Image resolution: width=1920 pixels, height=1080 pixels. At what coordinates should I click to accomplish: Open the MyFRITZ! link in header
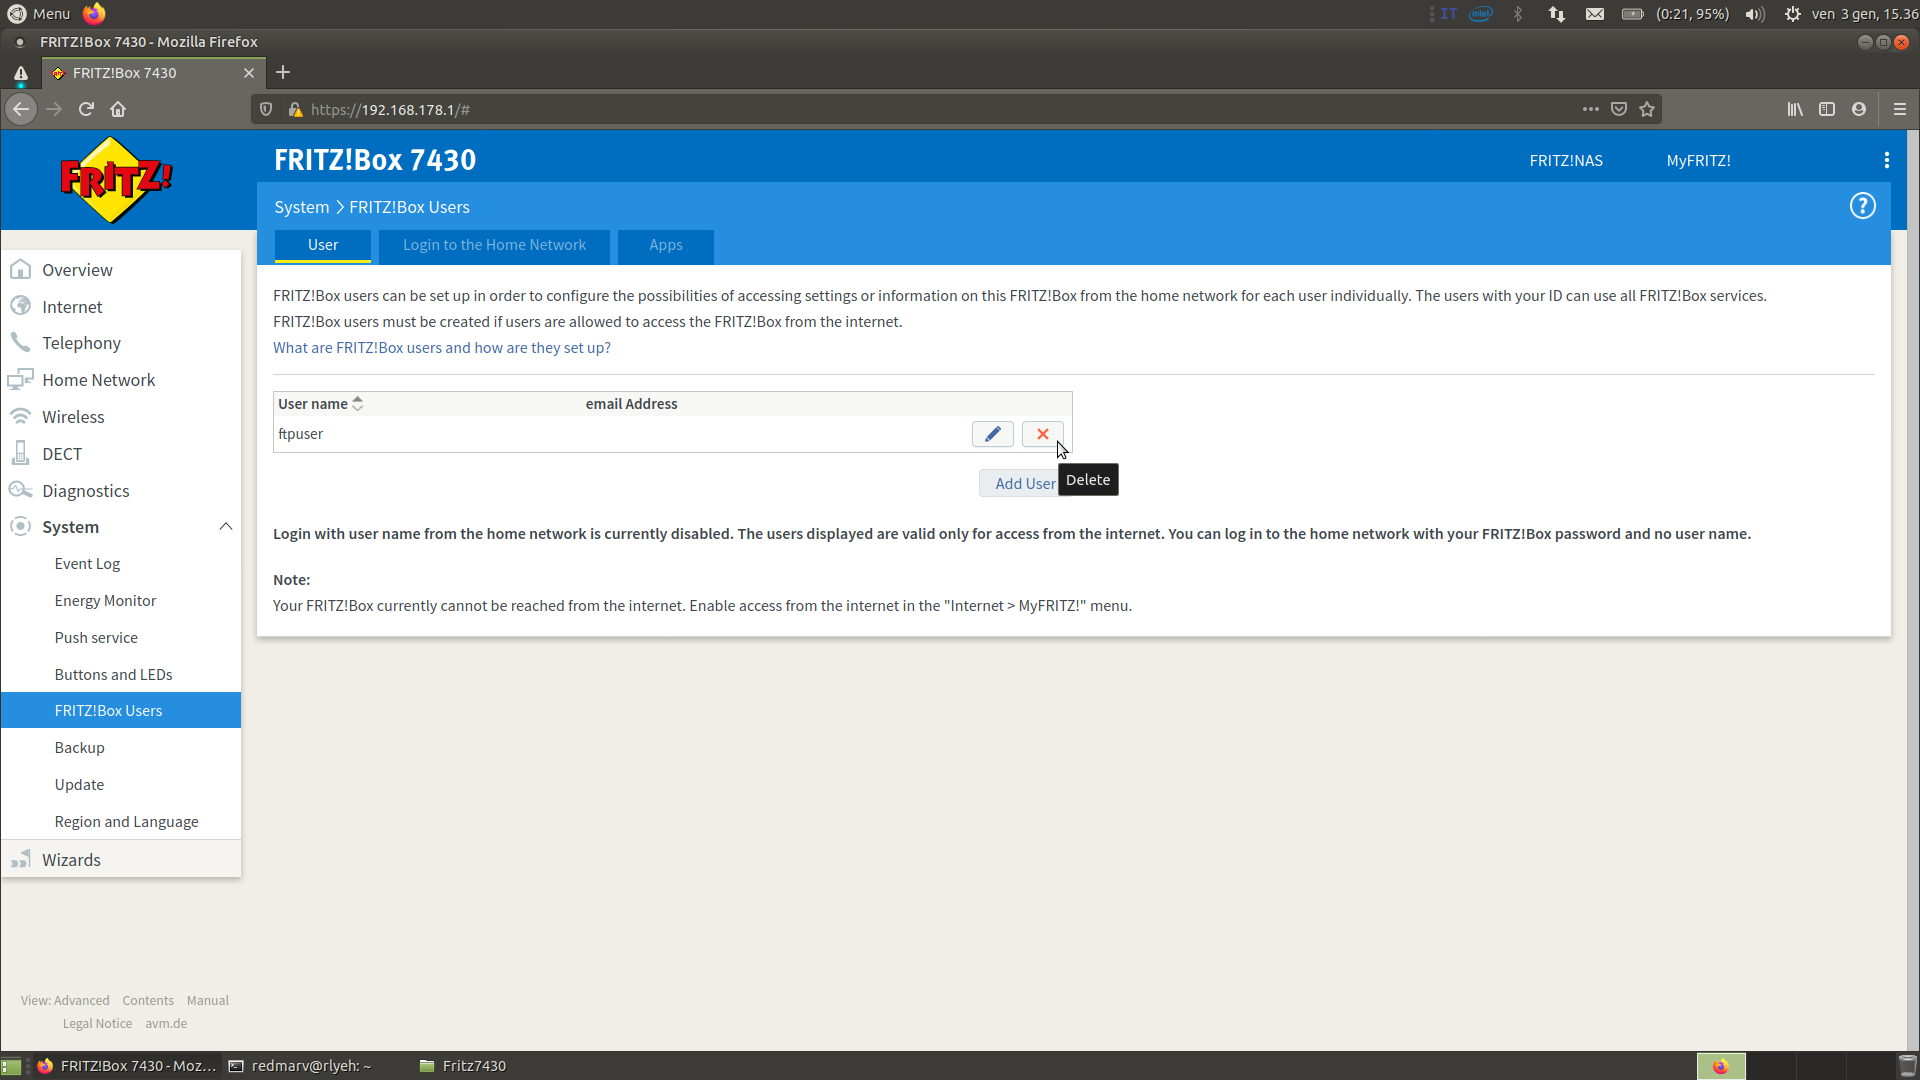1698,161
